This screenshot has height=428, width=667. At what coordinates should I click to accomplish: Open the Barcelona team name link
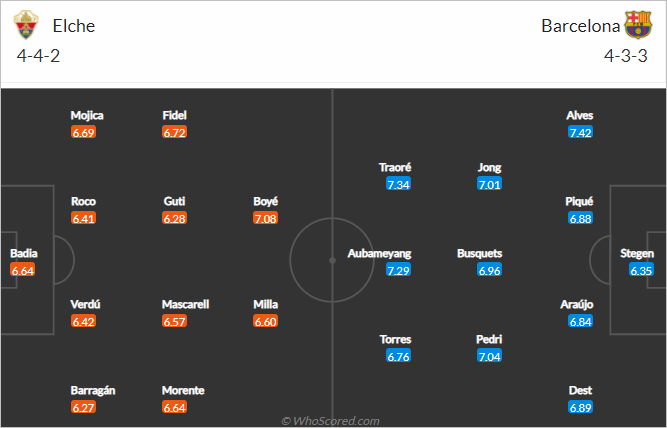(x=580, y=26)
